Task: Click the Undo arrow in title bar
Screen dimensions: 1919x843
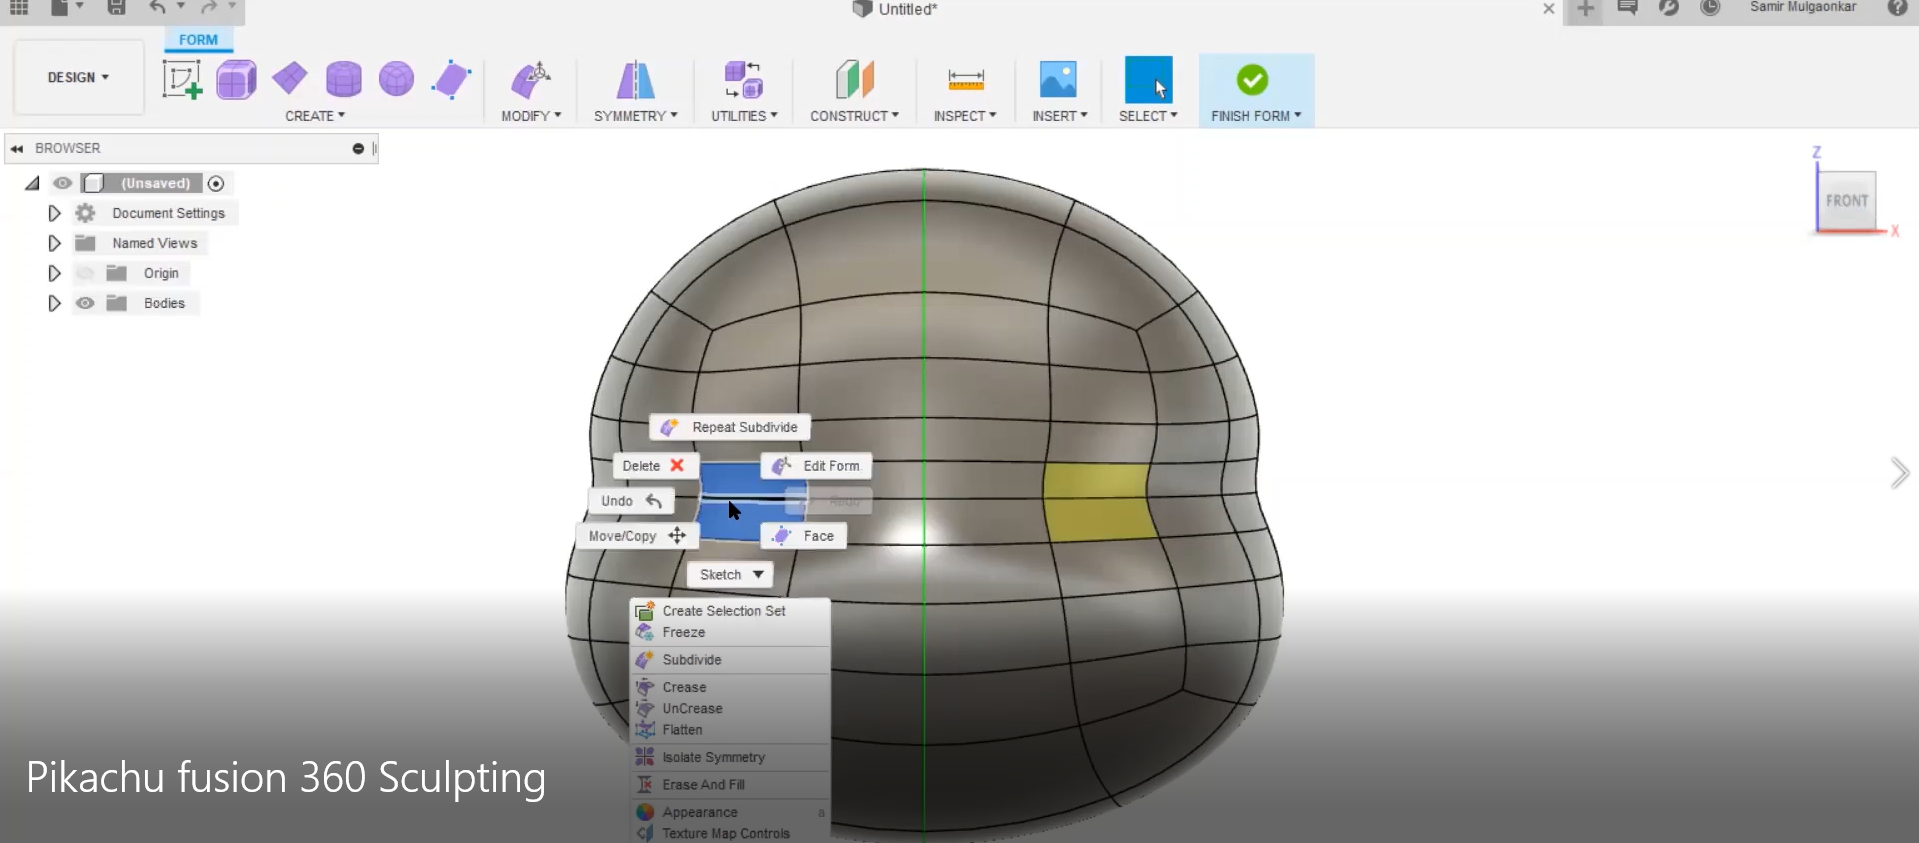Action: pyautogui.click(x=158, y=8)
